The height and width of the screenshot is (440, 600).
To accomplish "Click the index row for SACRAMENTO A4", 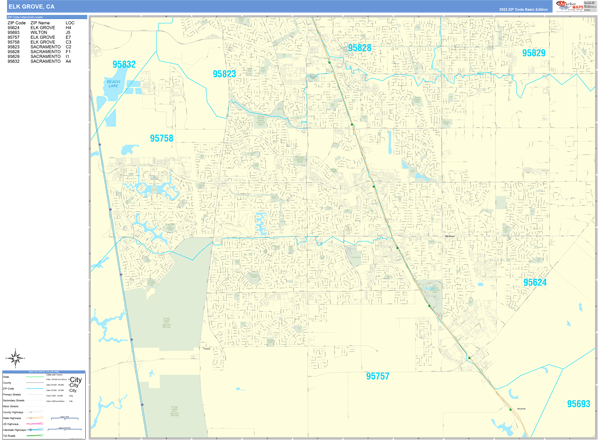I will (39, 61).
